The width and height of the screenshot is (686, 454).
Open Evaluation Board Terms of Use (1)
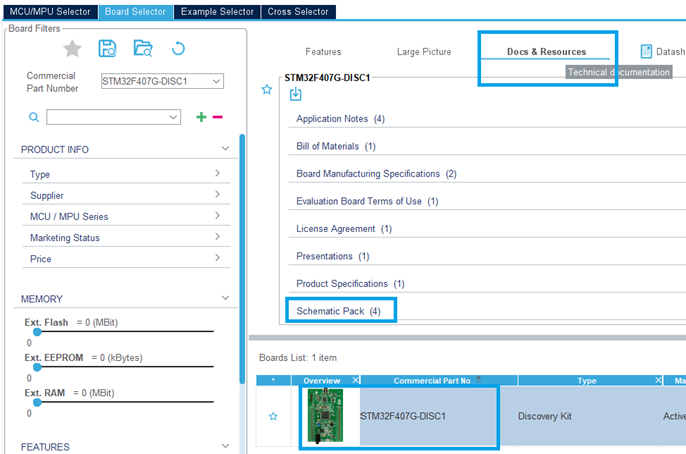point(367,201)
